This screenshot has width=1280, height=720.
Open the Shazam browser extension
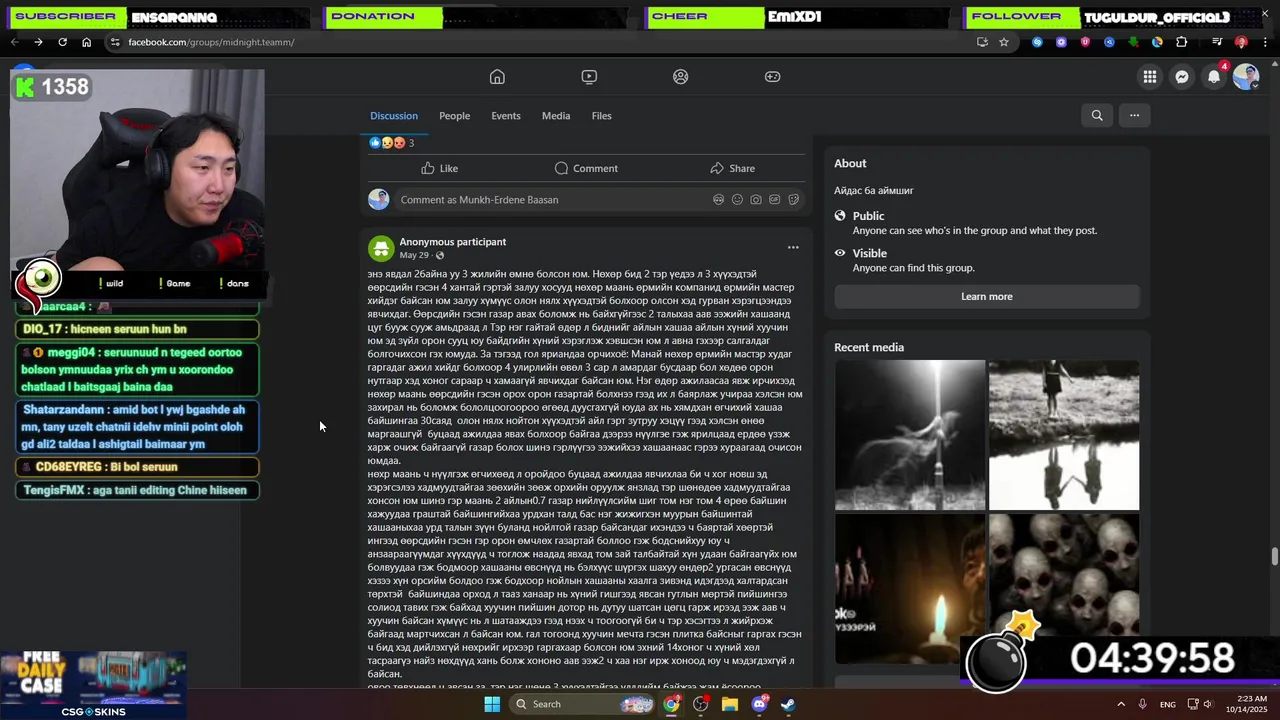(x=1037, y=42)
